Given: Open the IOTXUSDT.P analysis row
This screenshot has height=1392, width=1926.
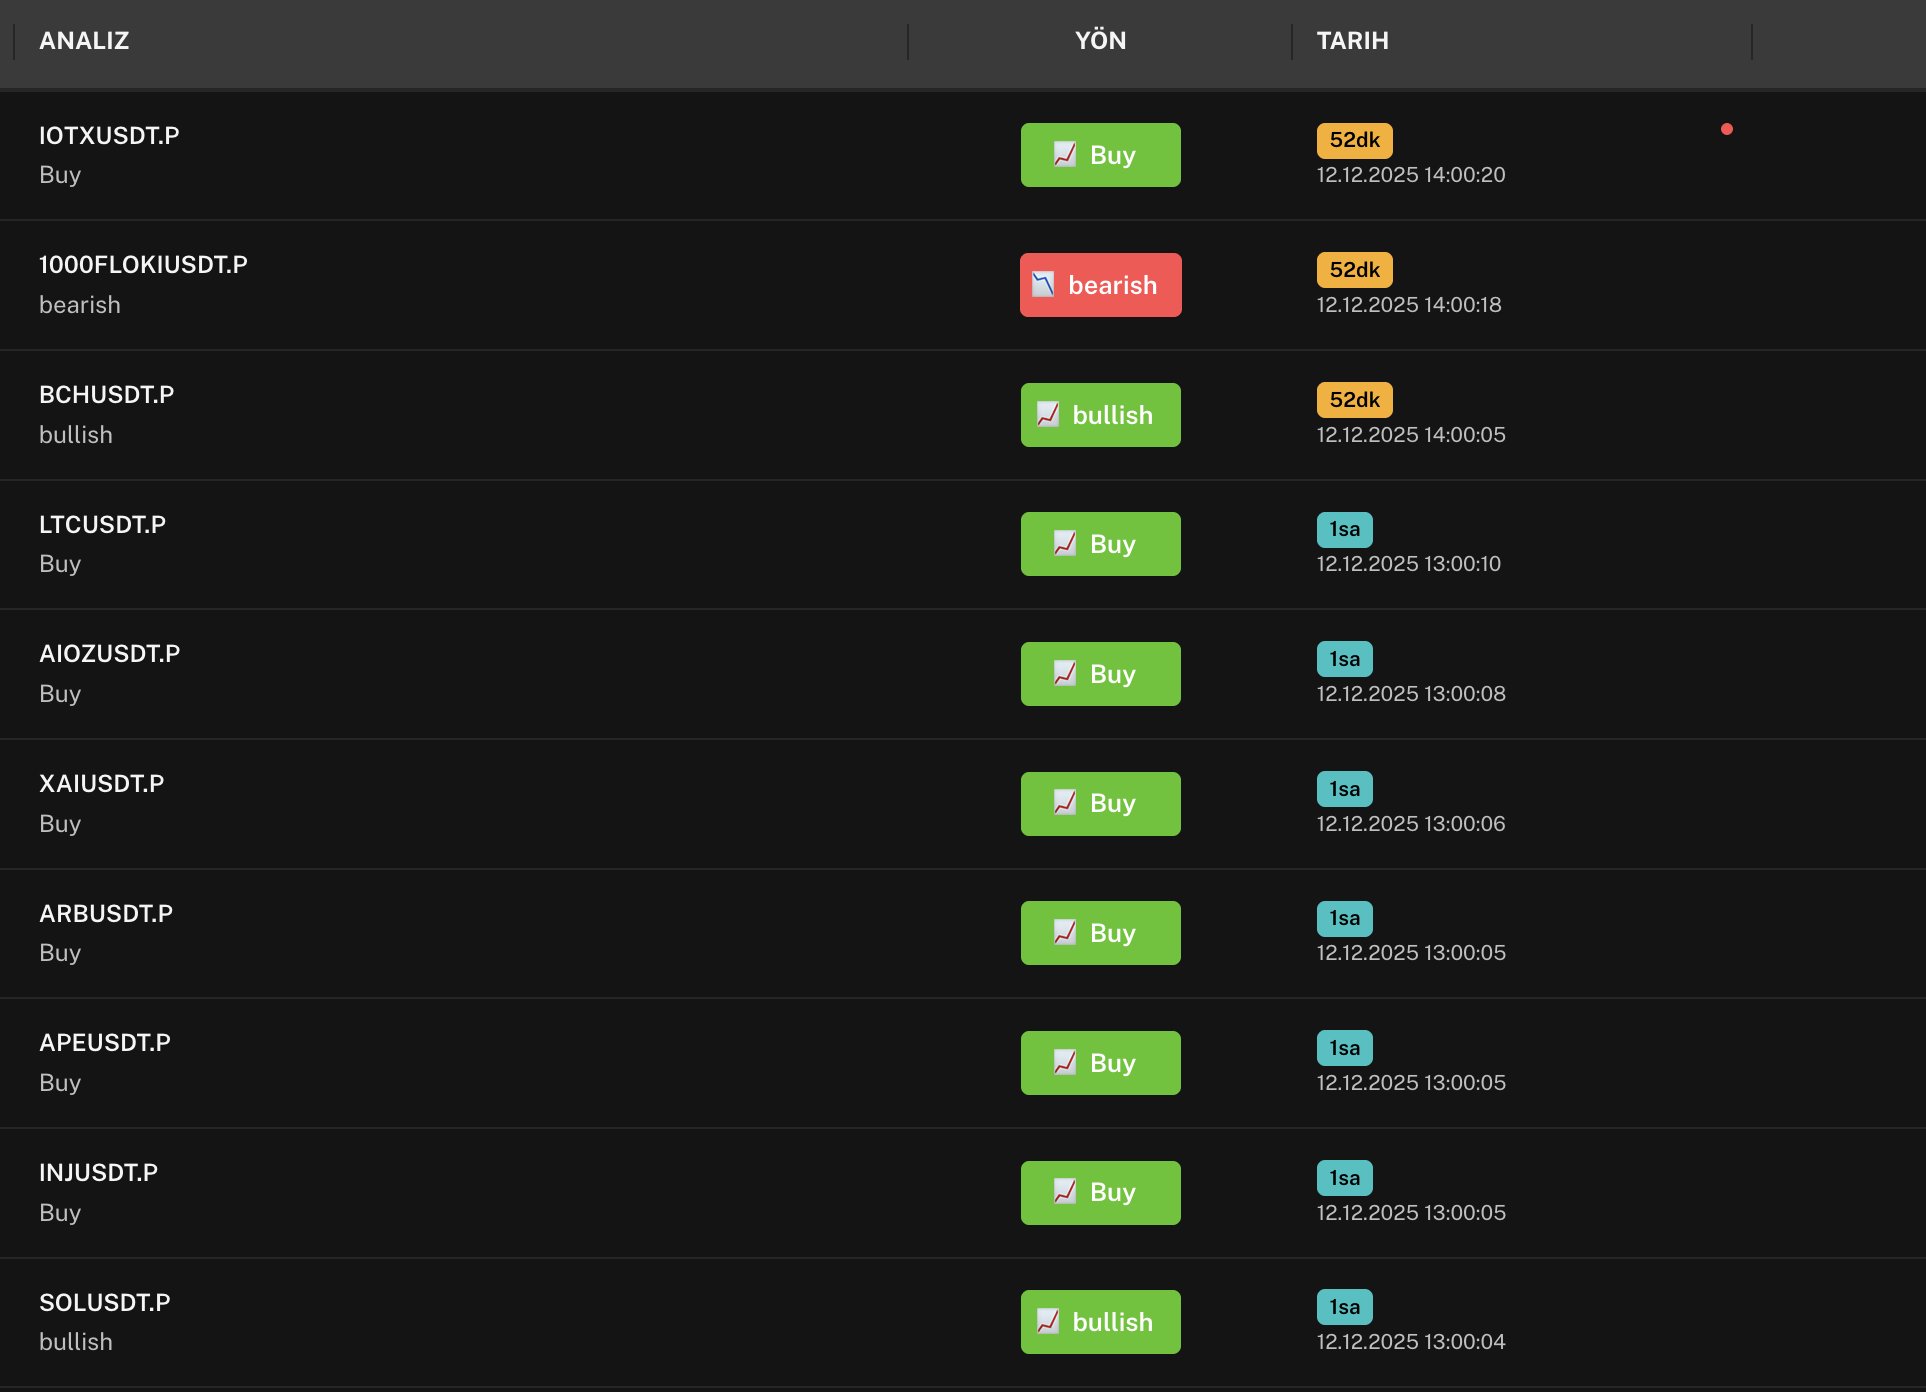Looking at the screenshot, I should click(x=109, y=136).
